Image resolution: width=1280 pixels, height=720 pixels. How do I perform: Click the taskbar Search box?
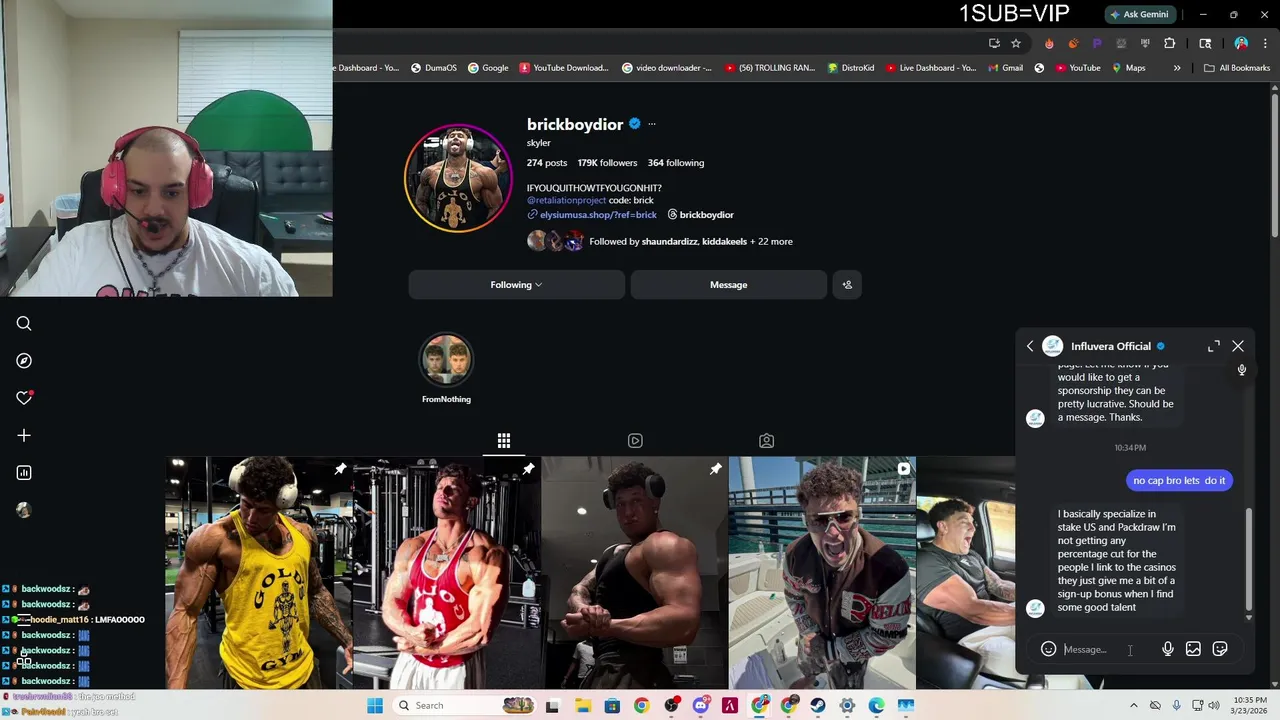point(464,706)
